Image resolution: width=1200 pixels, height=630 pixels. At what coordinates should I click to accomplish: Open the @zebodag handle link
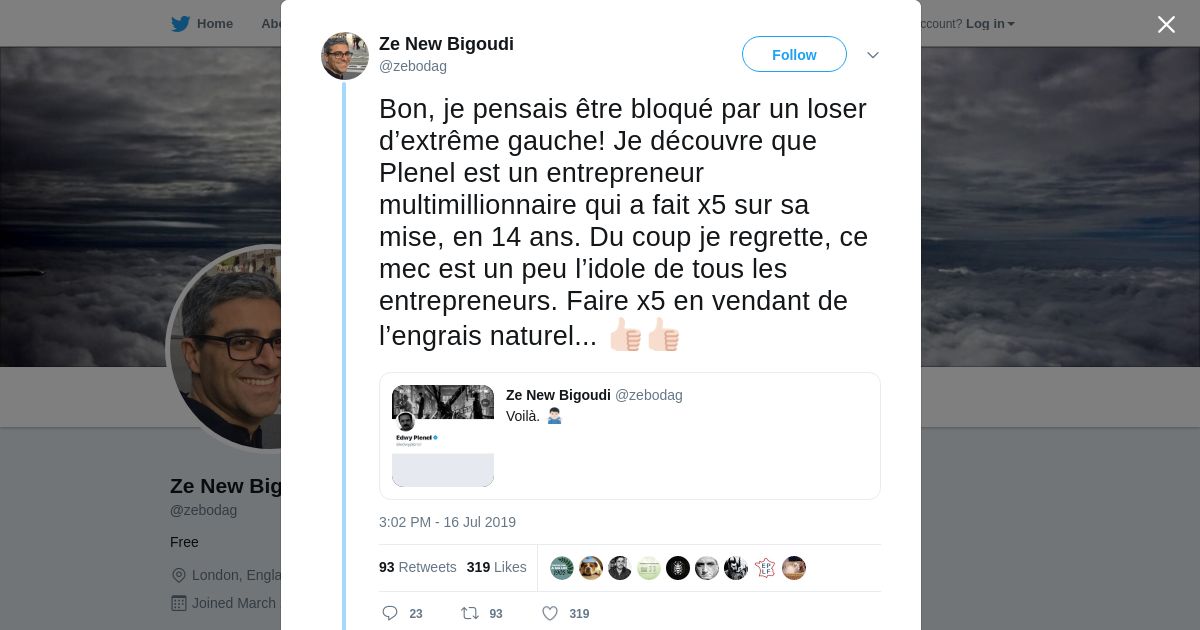tap(413, 66)
